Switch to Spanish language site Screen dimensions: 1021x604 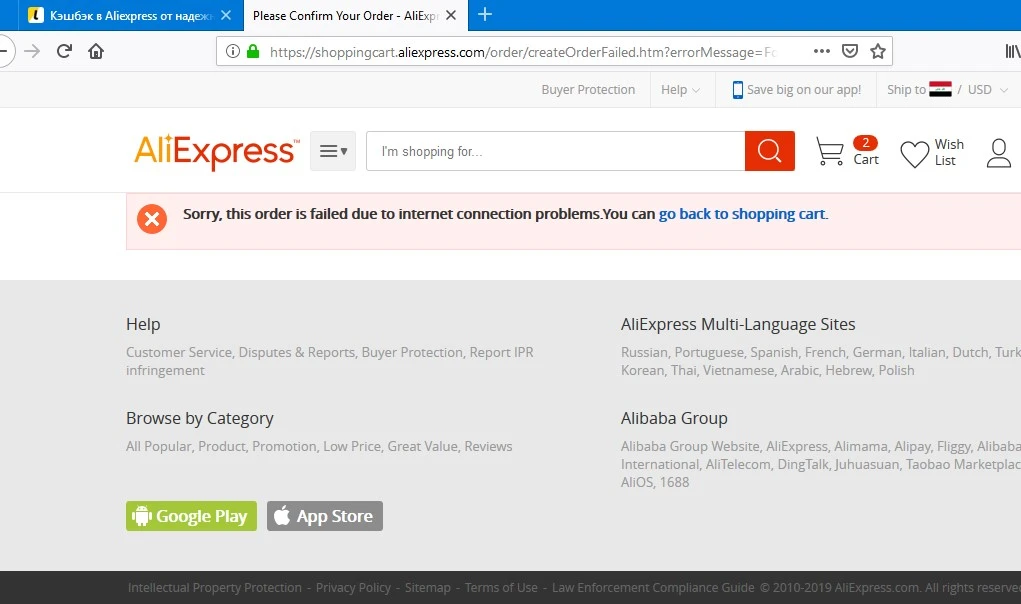(x=774, y=352)
